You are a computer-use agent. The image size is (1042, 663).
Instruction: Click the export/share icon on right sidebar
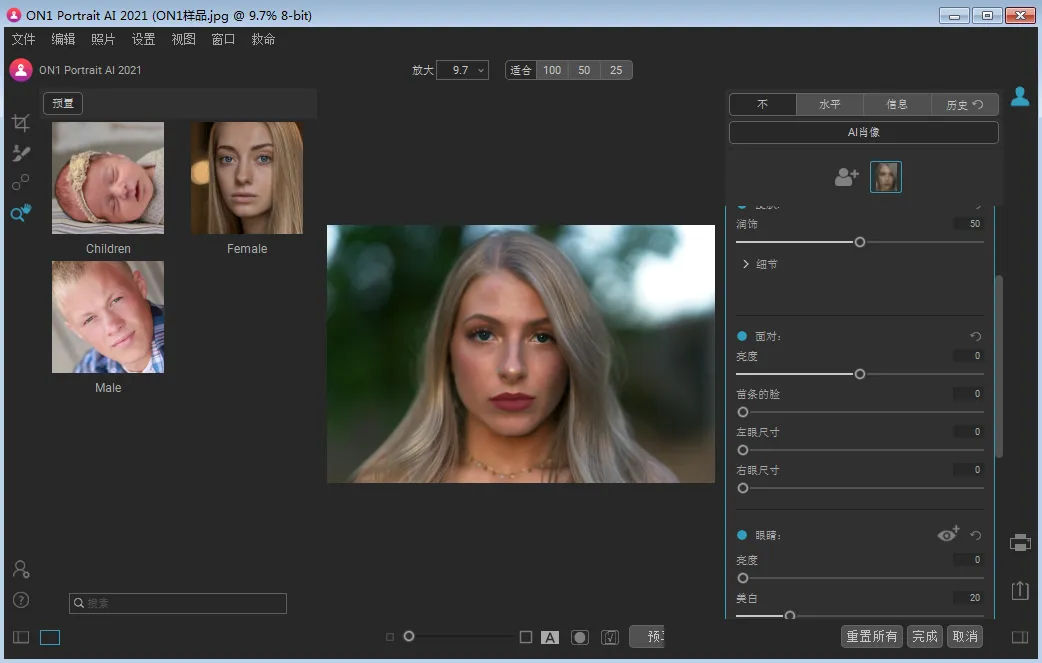[x=1019, y=590]
